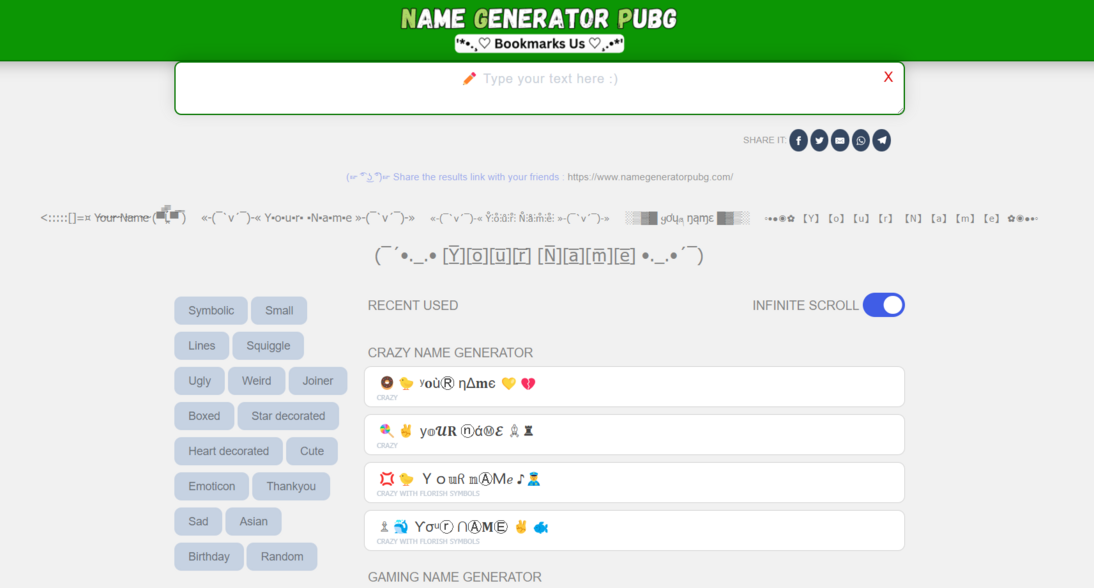The height and width of the screenshot is (588, 1094).
Task: Expand the Birthday names category
Action: (208, 556)
